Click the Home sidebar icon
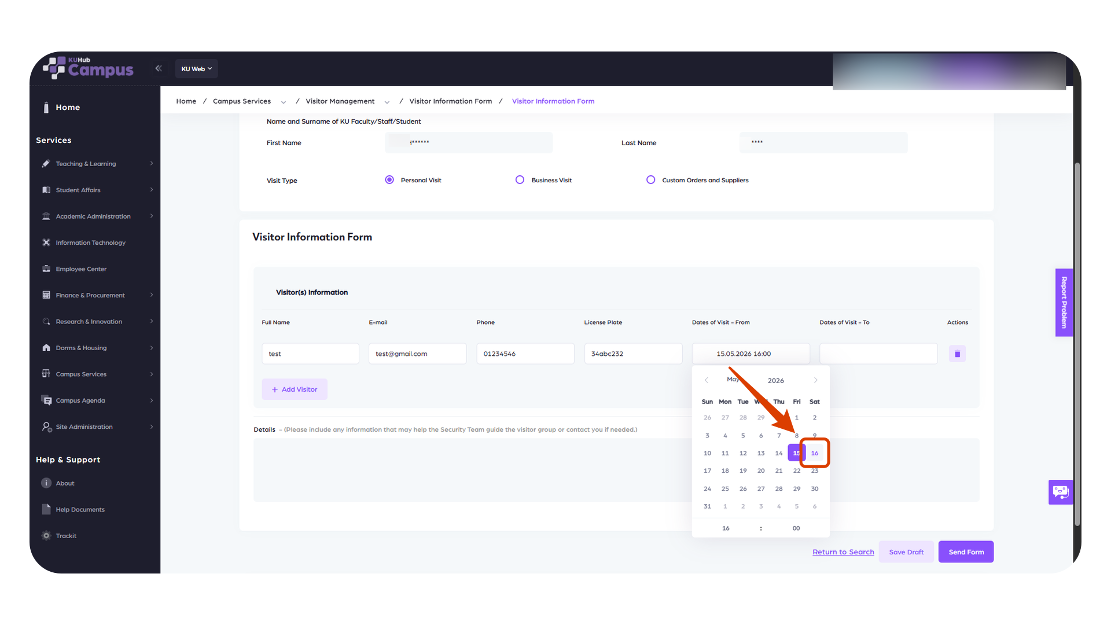The width and height of the screenshot is (1111, 625). pos(46,108)
